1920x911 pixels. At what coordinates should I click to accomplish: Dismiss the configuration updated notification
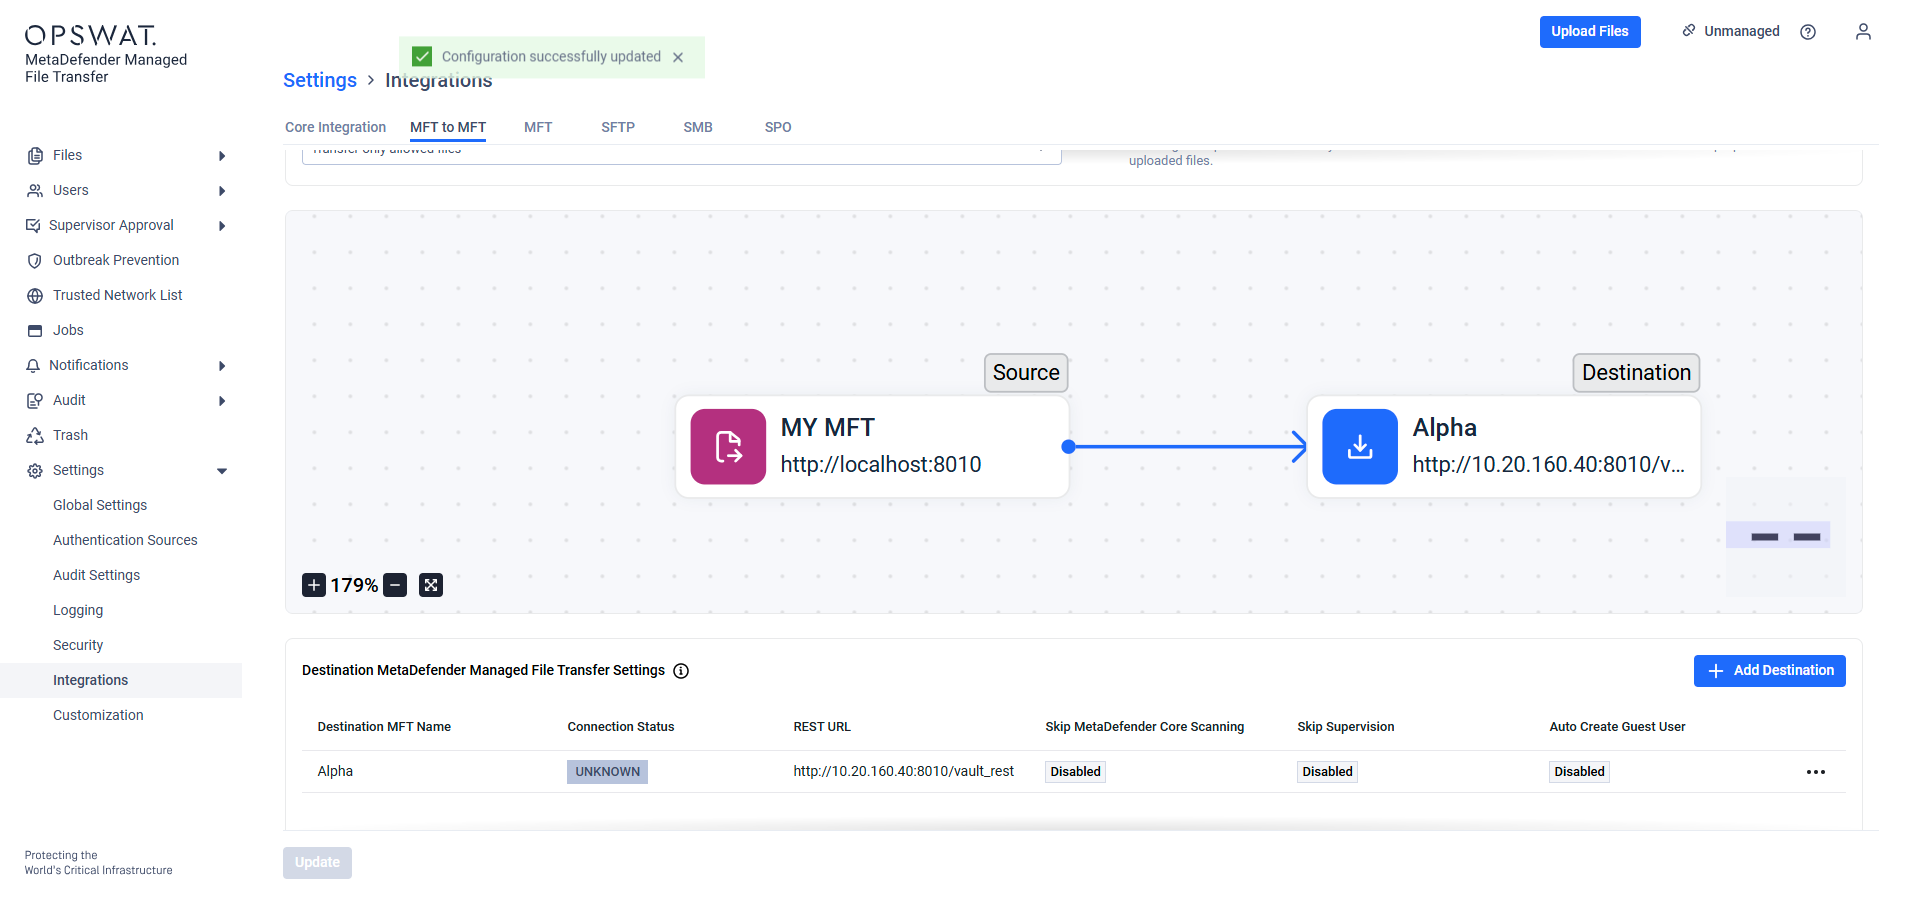(x=678, y=58)
